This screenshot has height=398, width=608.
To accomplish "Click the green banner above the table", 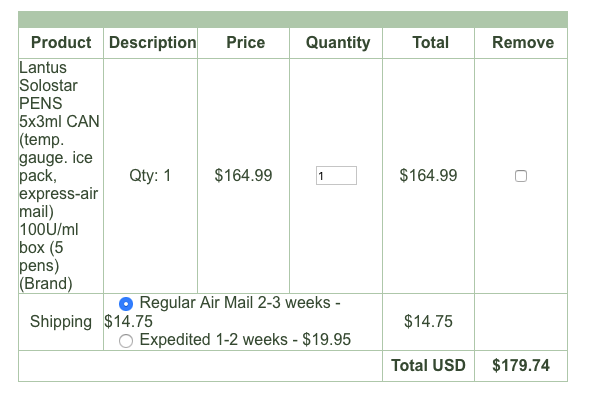I will click(x=293, y=19).
